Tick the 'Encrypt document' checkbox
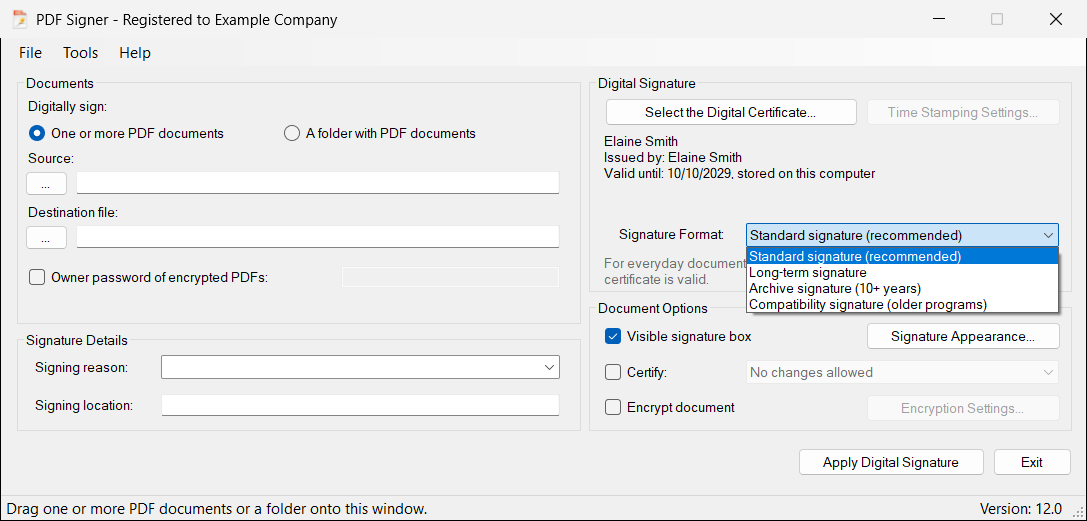This screenshot has width=1087, height=521. [x=613, y=407]
